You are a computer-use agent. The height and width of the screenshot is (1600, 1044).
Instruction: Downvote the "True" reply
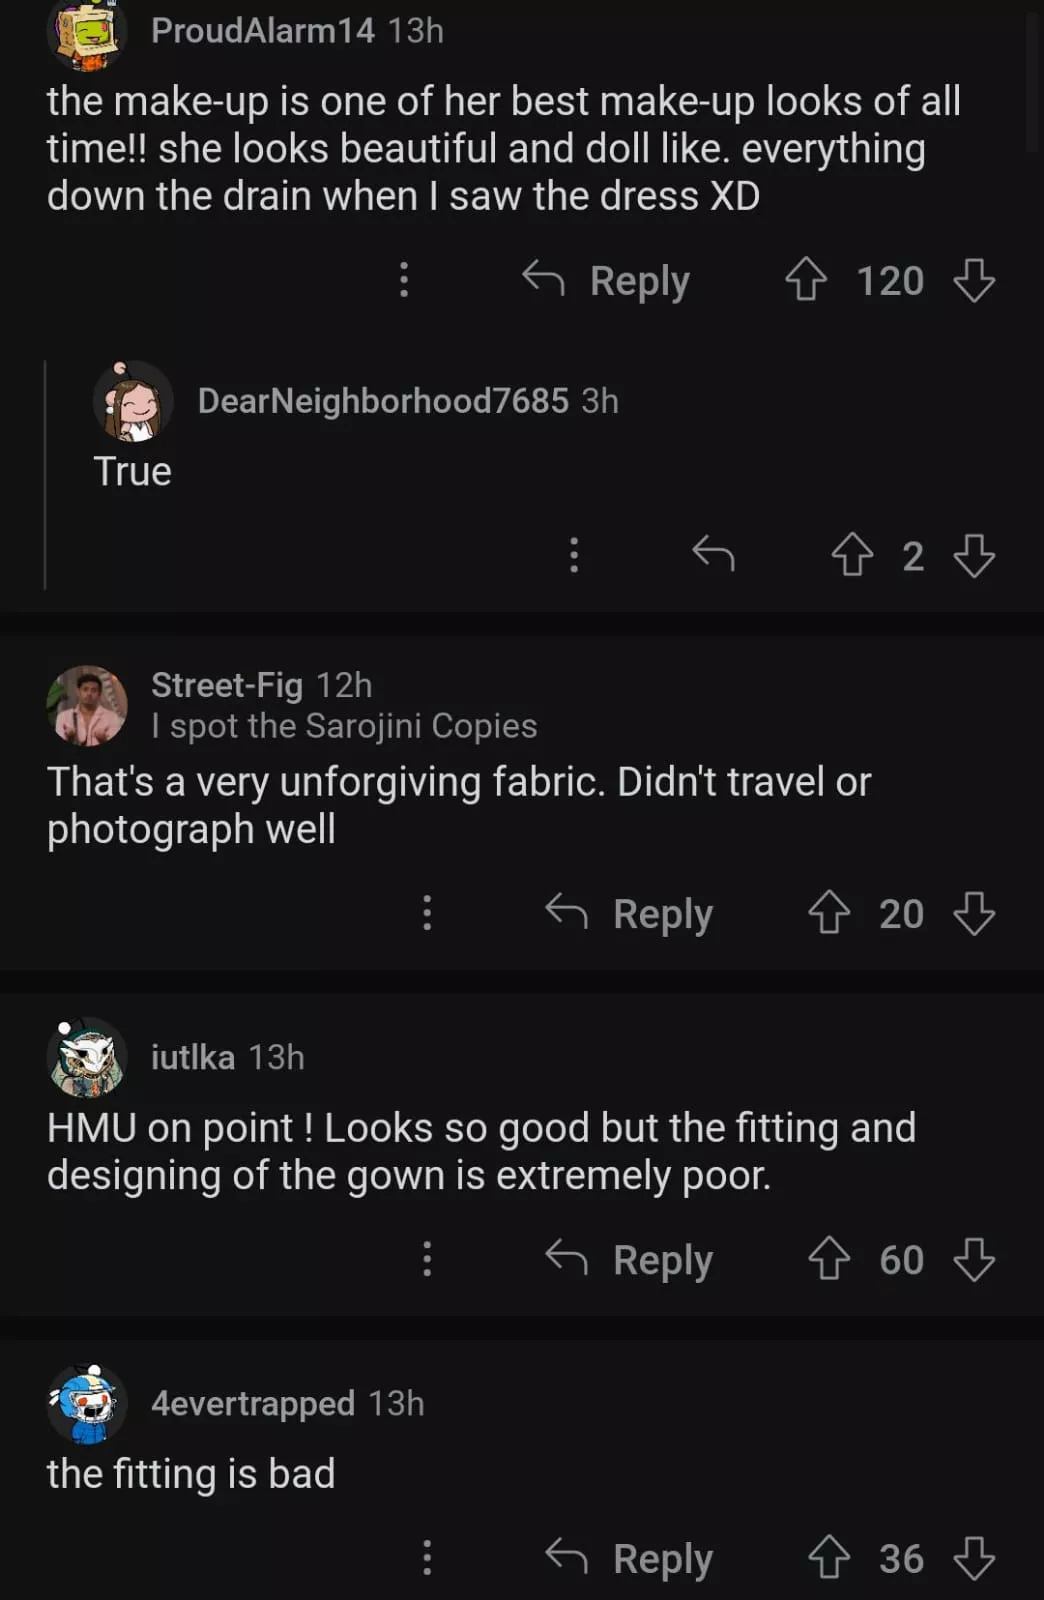[973, 555]
